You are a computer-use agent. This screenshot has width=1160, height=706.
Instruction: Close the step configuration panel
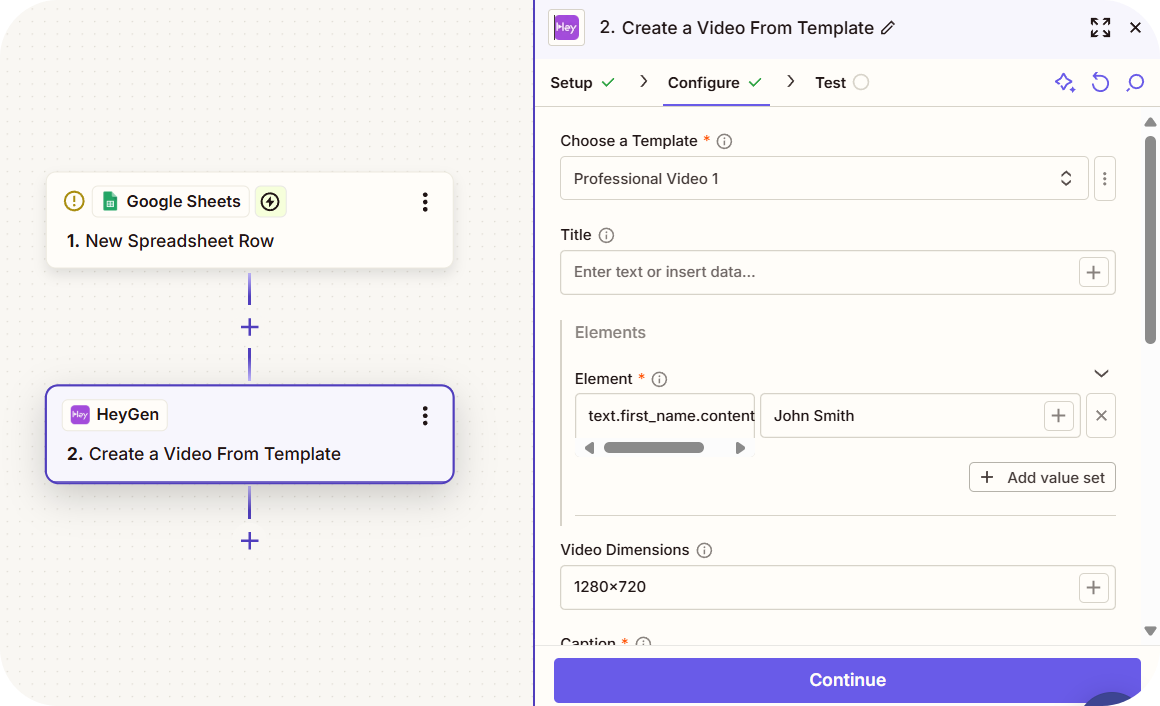click(x=1136, y=28)
